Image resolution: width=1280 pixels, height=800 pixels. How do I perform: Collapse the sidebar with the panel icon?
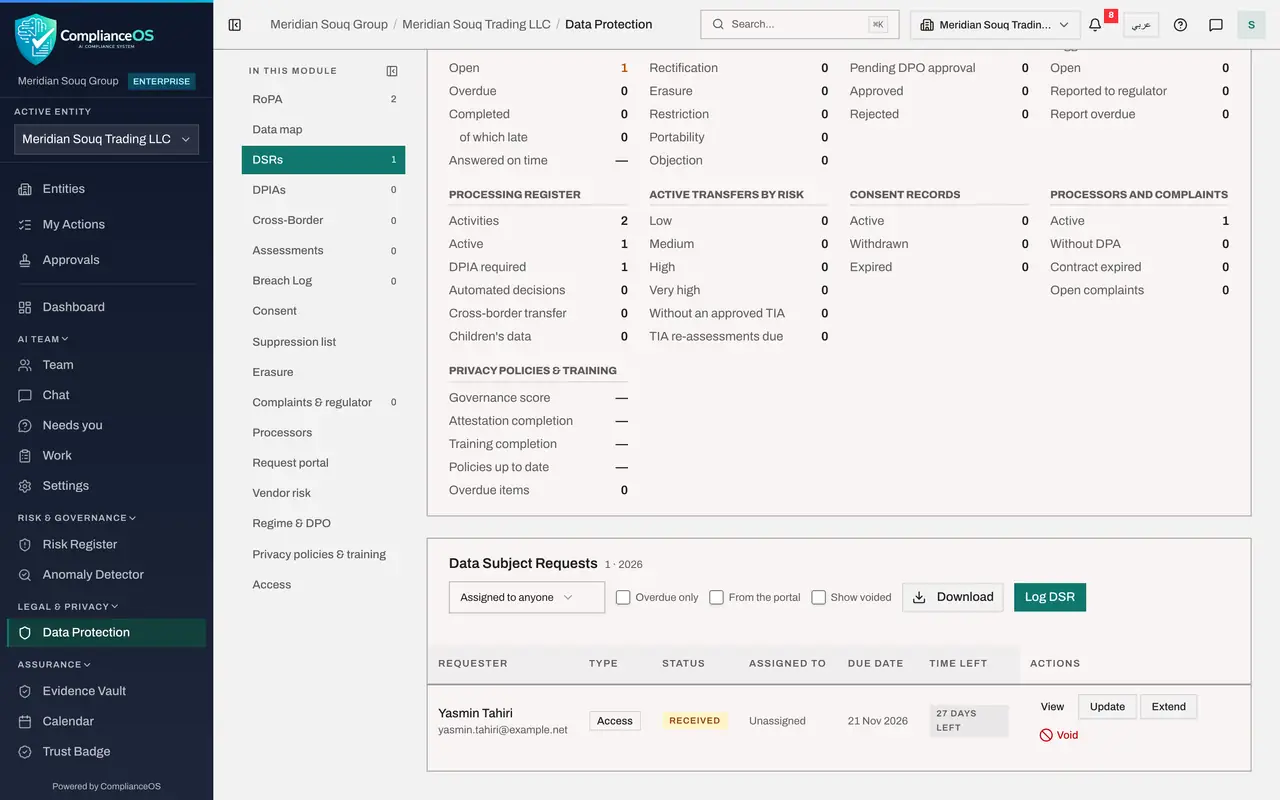tap(235, 25)
